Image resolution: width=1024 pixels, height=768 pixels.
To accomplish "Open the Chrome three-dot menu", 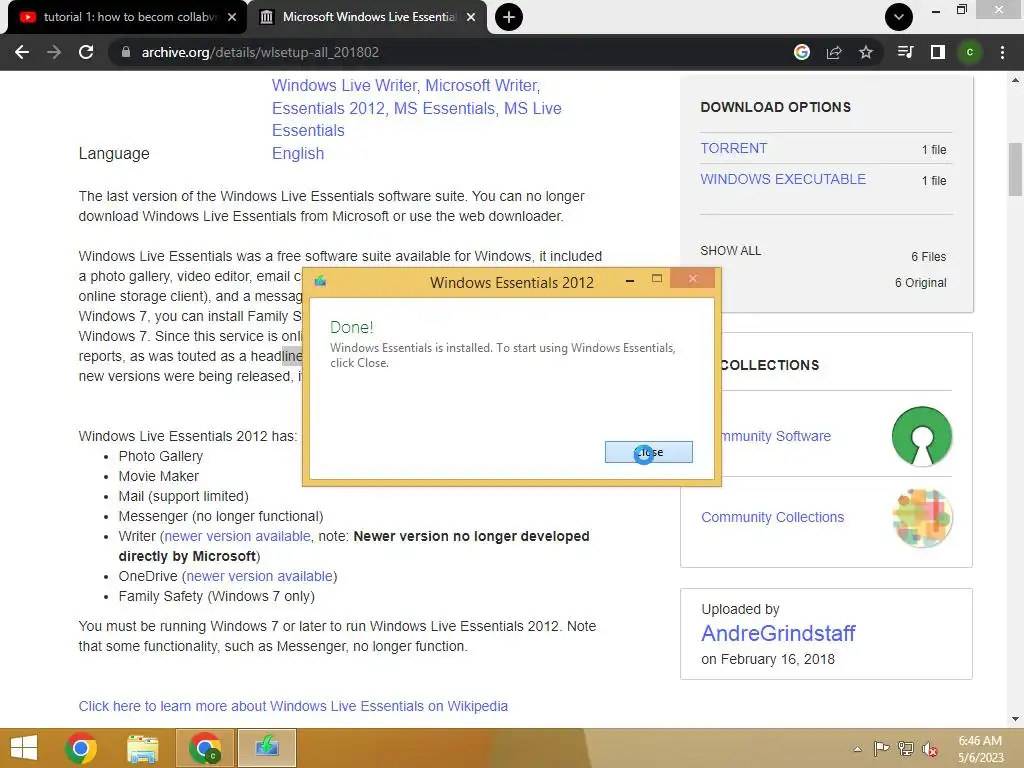I will point(1002,52).
